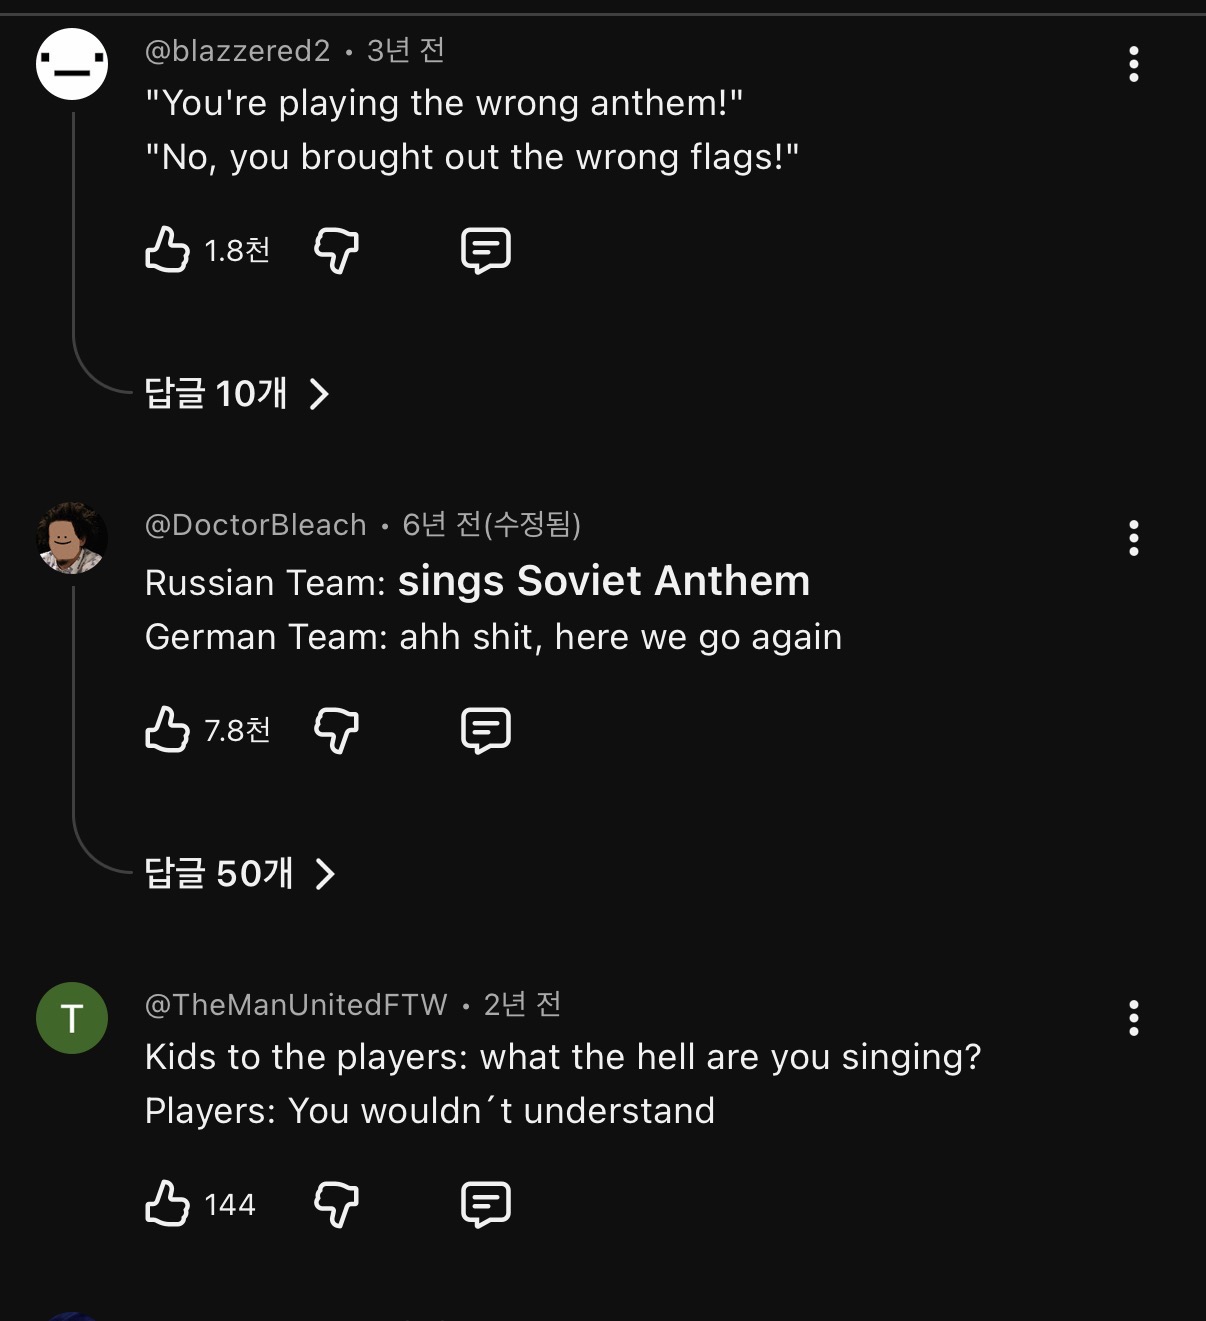Like @DoctorBleach's Soviet Anthem comment

point(170,730)
